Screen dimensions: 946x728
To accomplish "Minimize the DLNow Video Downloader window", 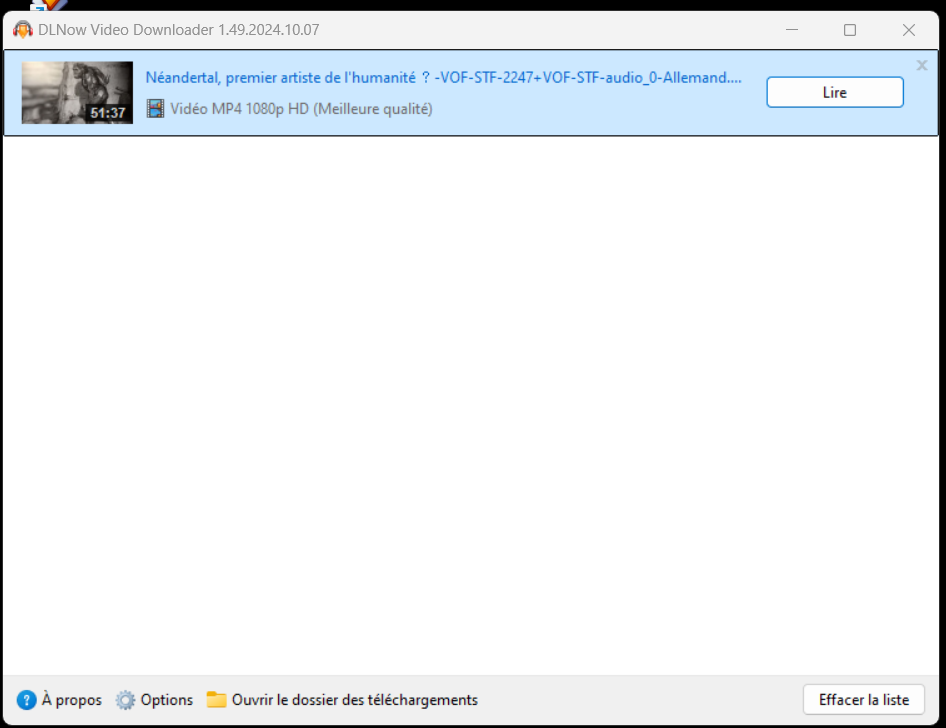I will [x=791, y=30].
